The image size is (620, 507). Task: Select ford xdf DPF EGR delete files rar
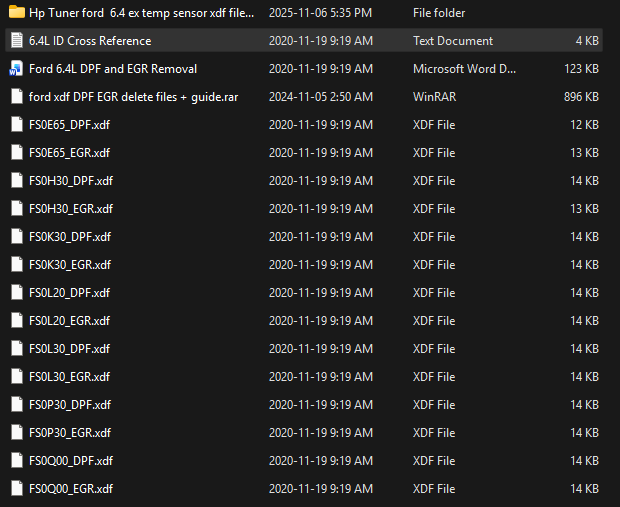(x=134, y=97)
